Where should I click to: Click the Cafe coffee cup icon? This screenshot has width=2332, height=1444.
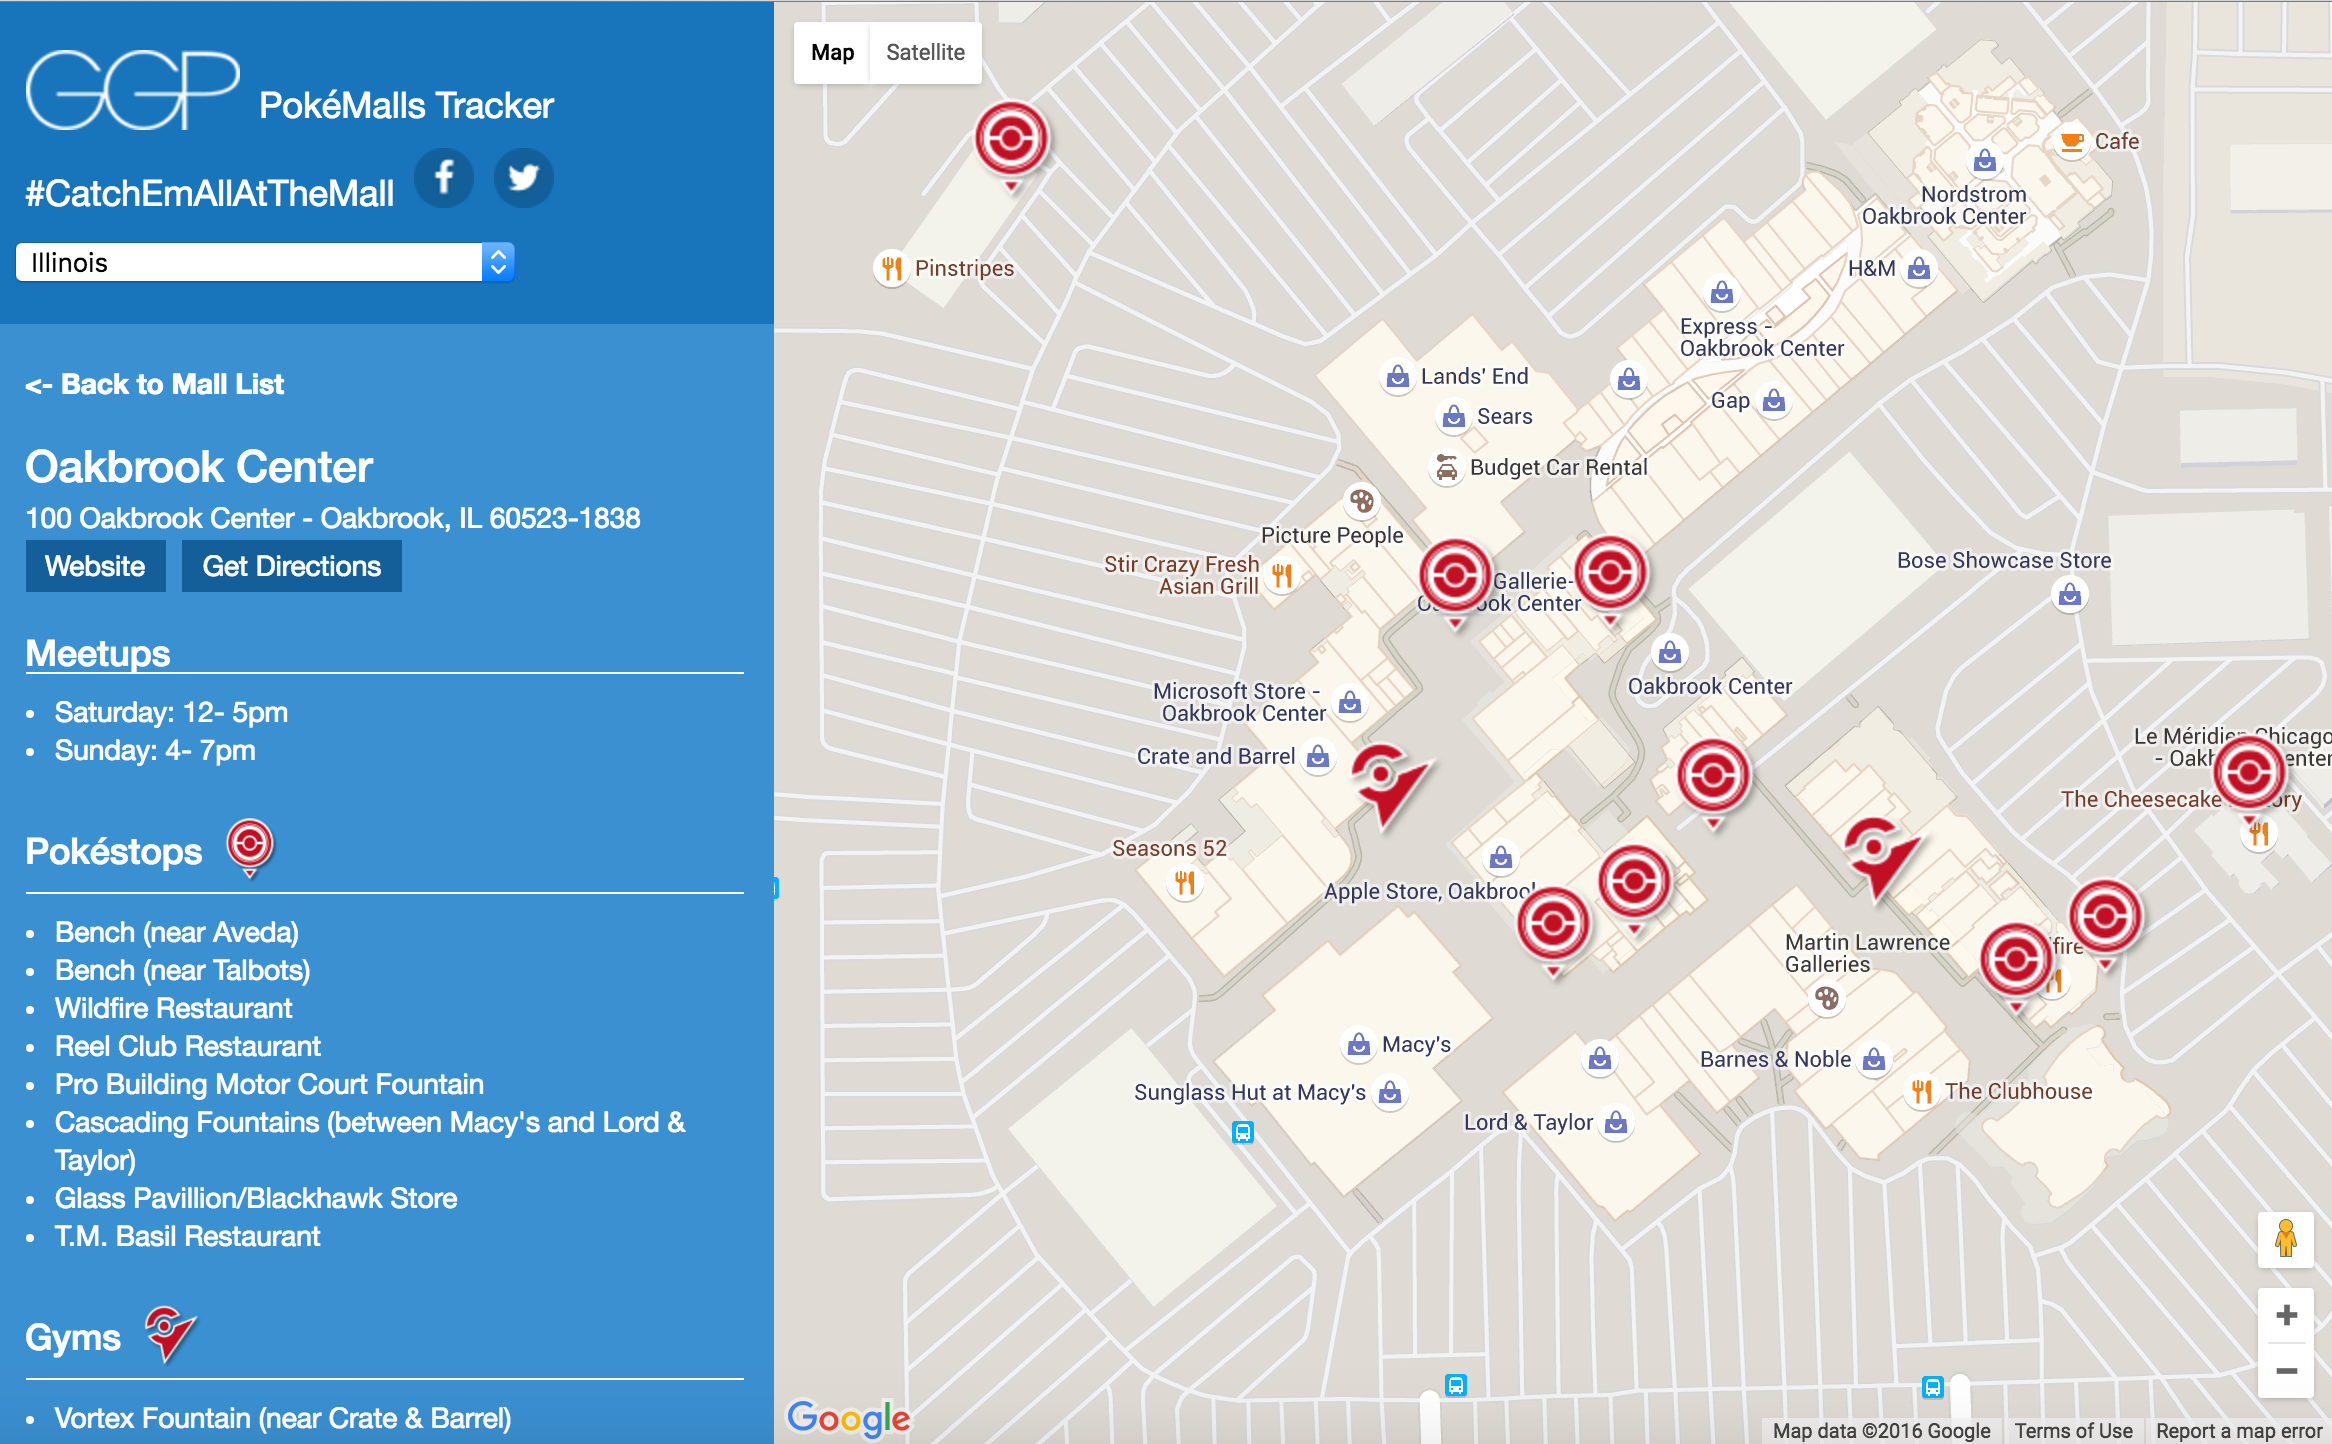point(2071,141)
